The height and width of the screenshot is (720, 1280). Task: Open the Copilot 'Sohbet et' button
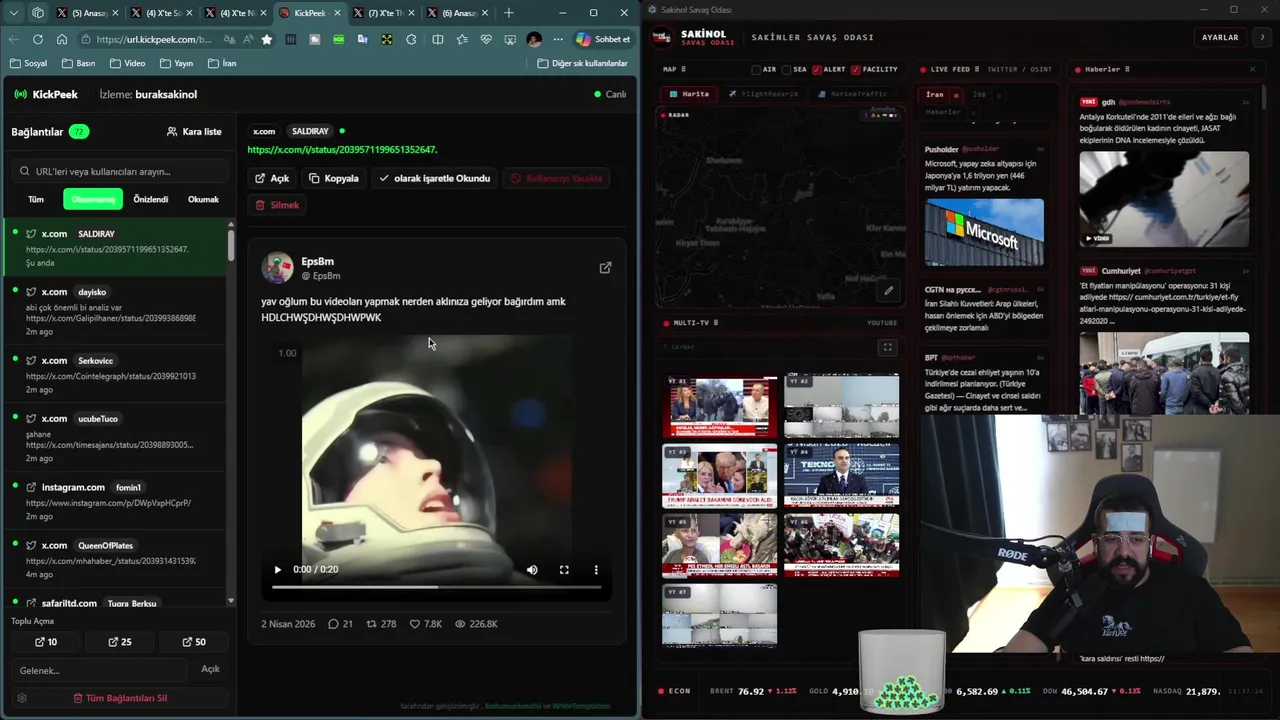(x=604, y=39)
